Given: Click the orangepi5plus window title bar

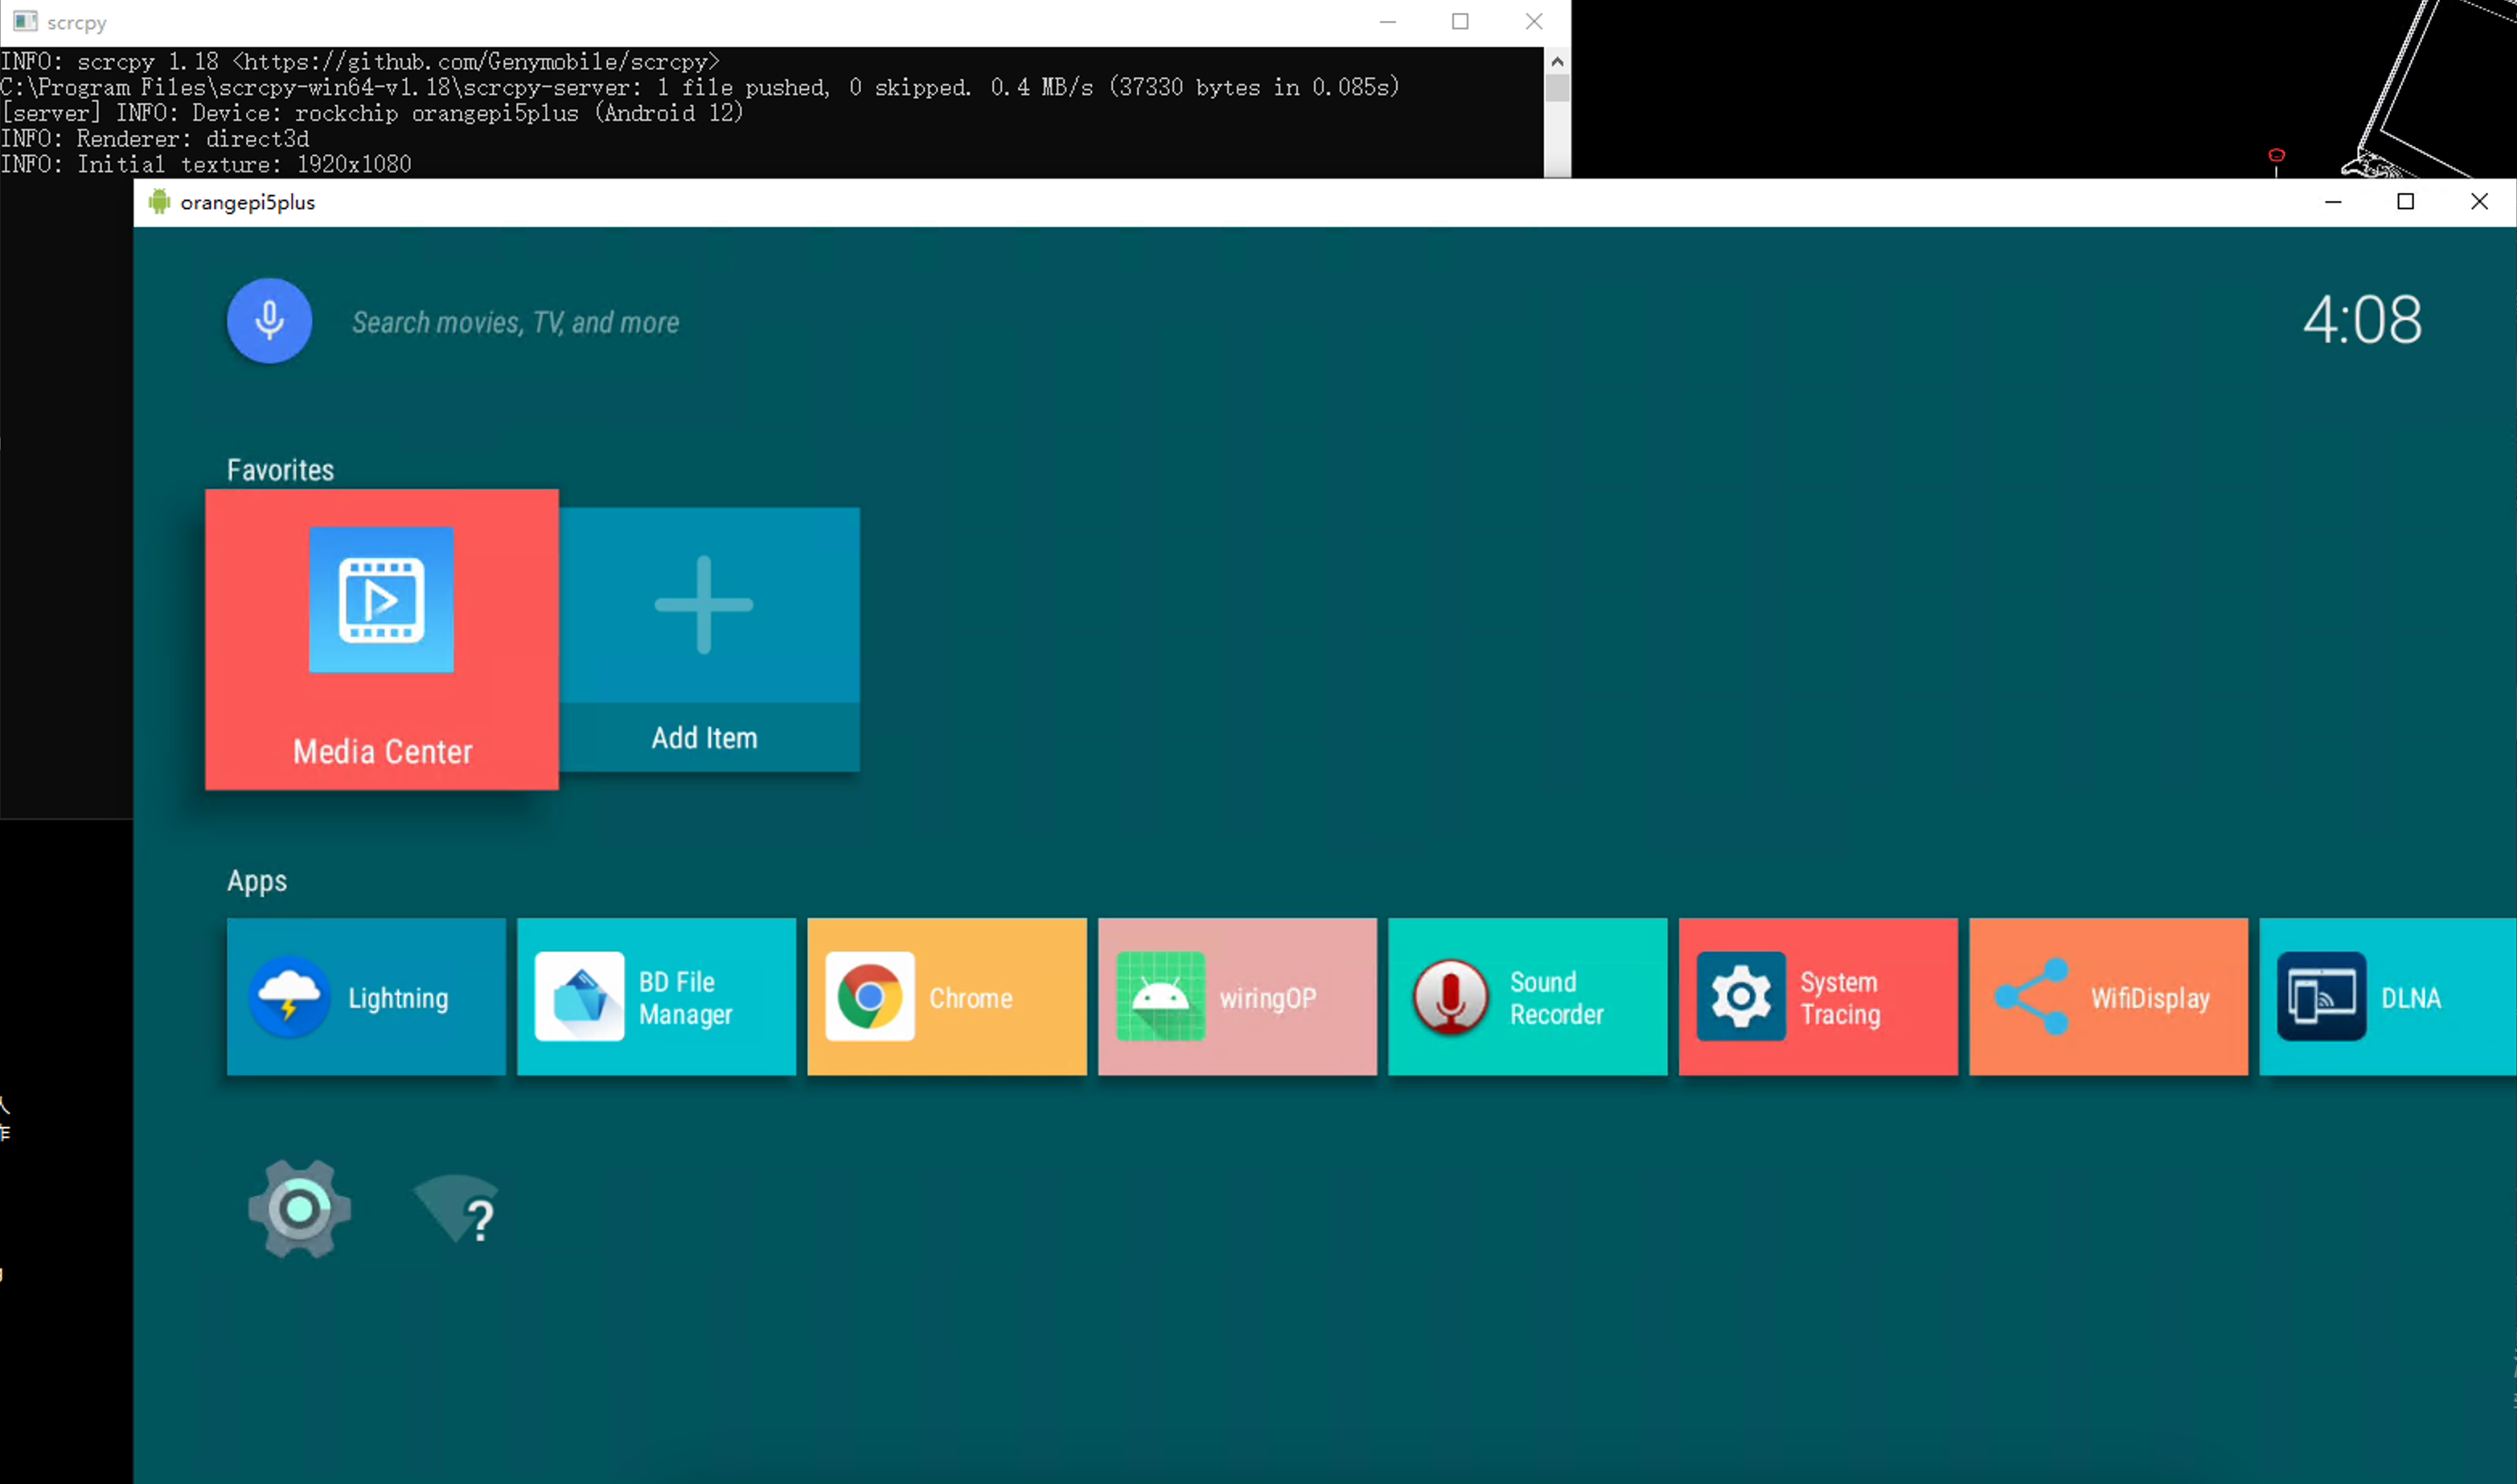Looking at the screenshot, I should (1200, 202).
